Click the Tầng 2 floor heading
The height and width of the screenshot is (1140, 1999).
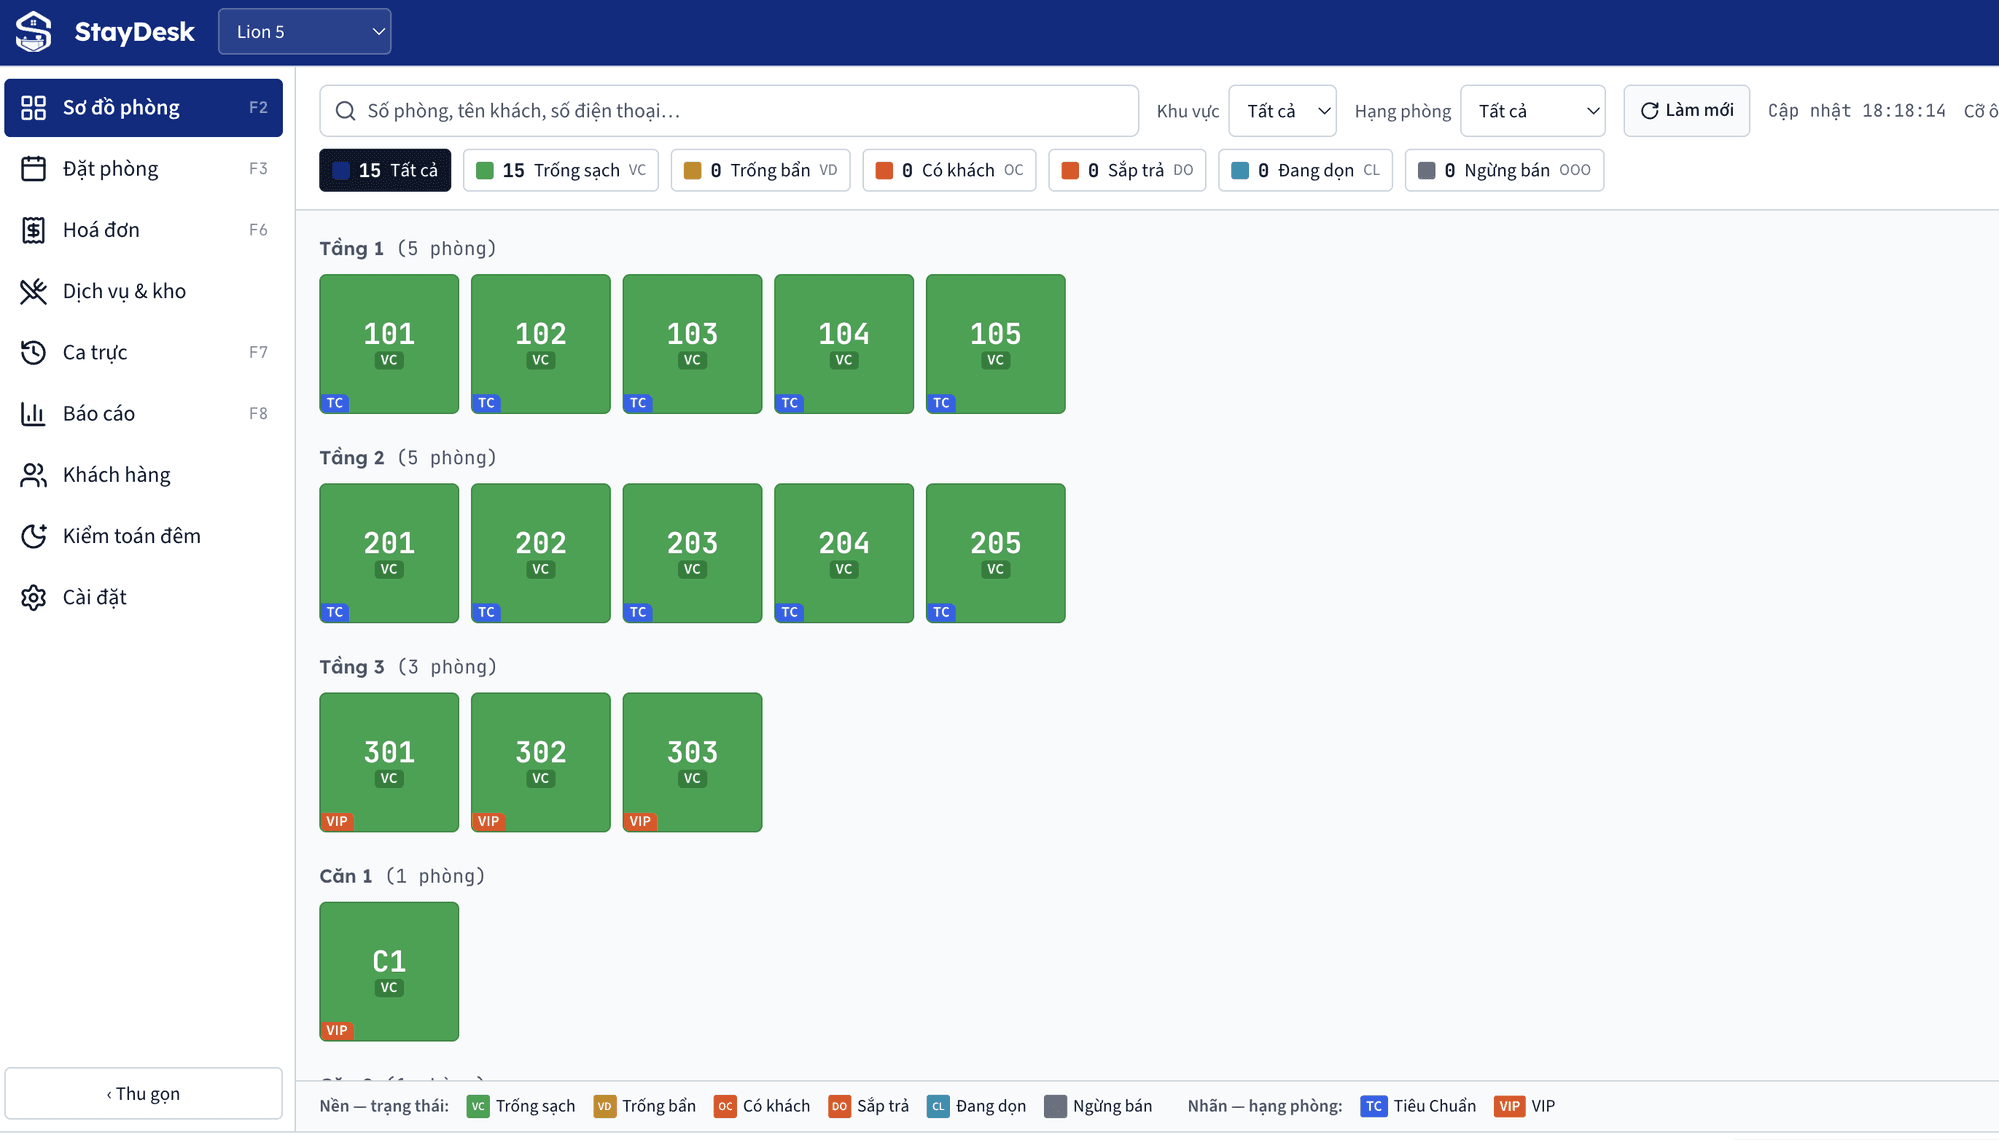point(352,458)
